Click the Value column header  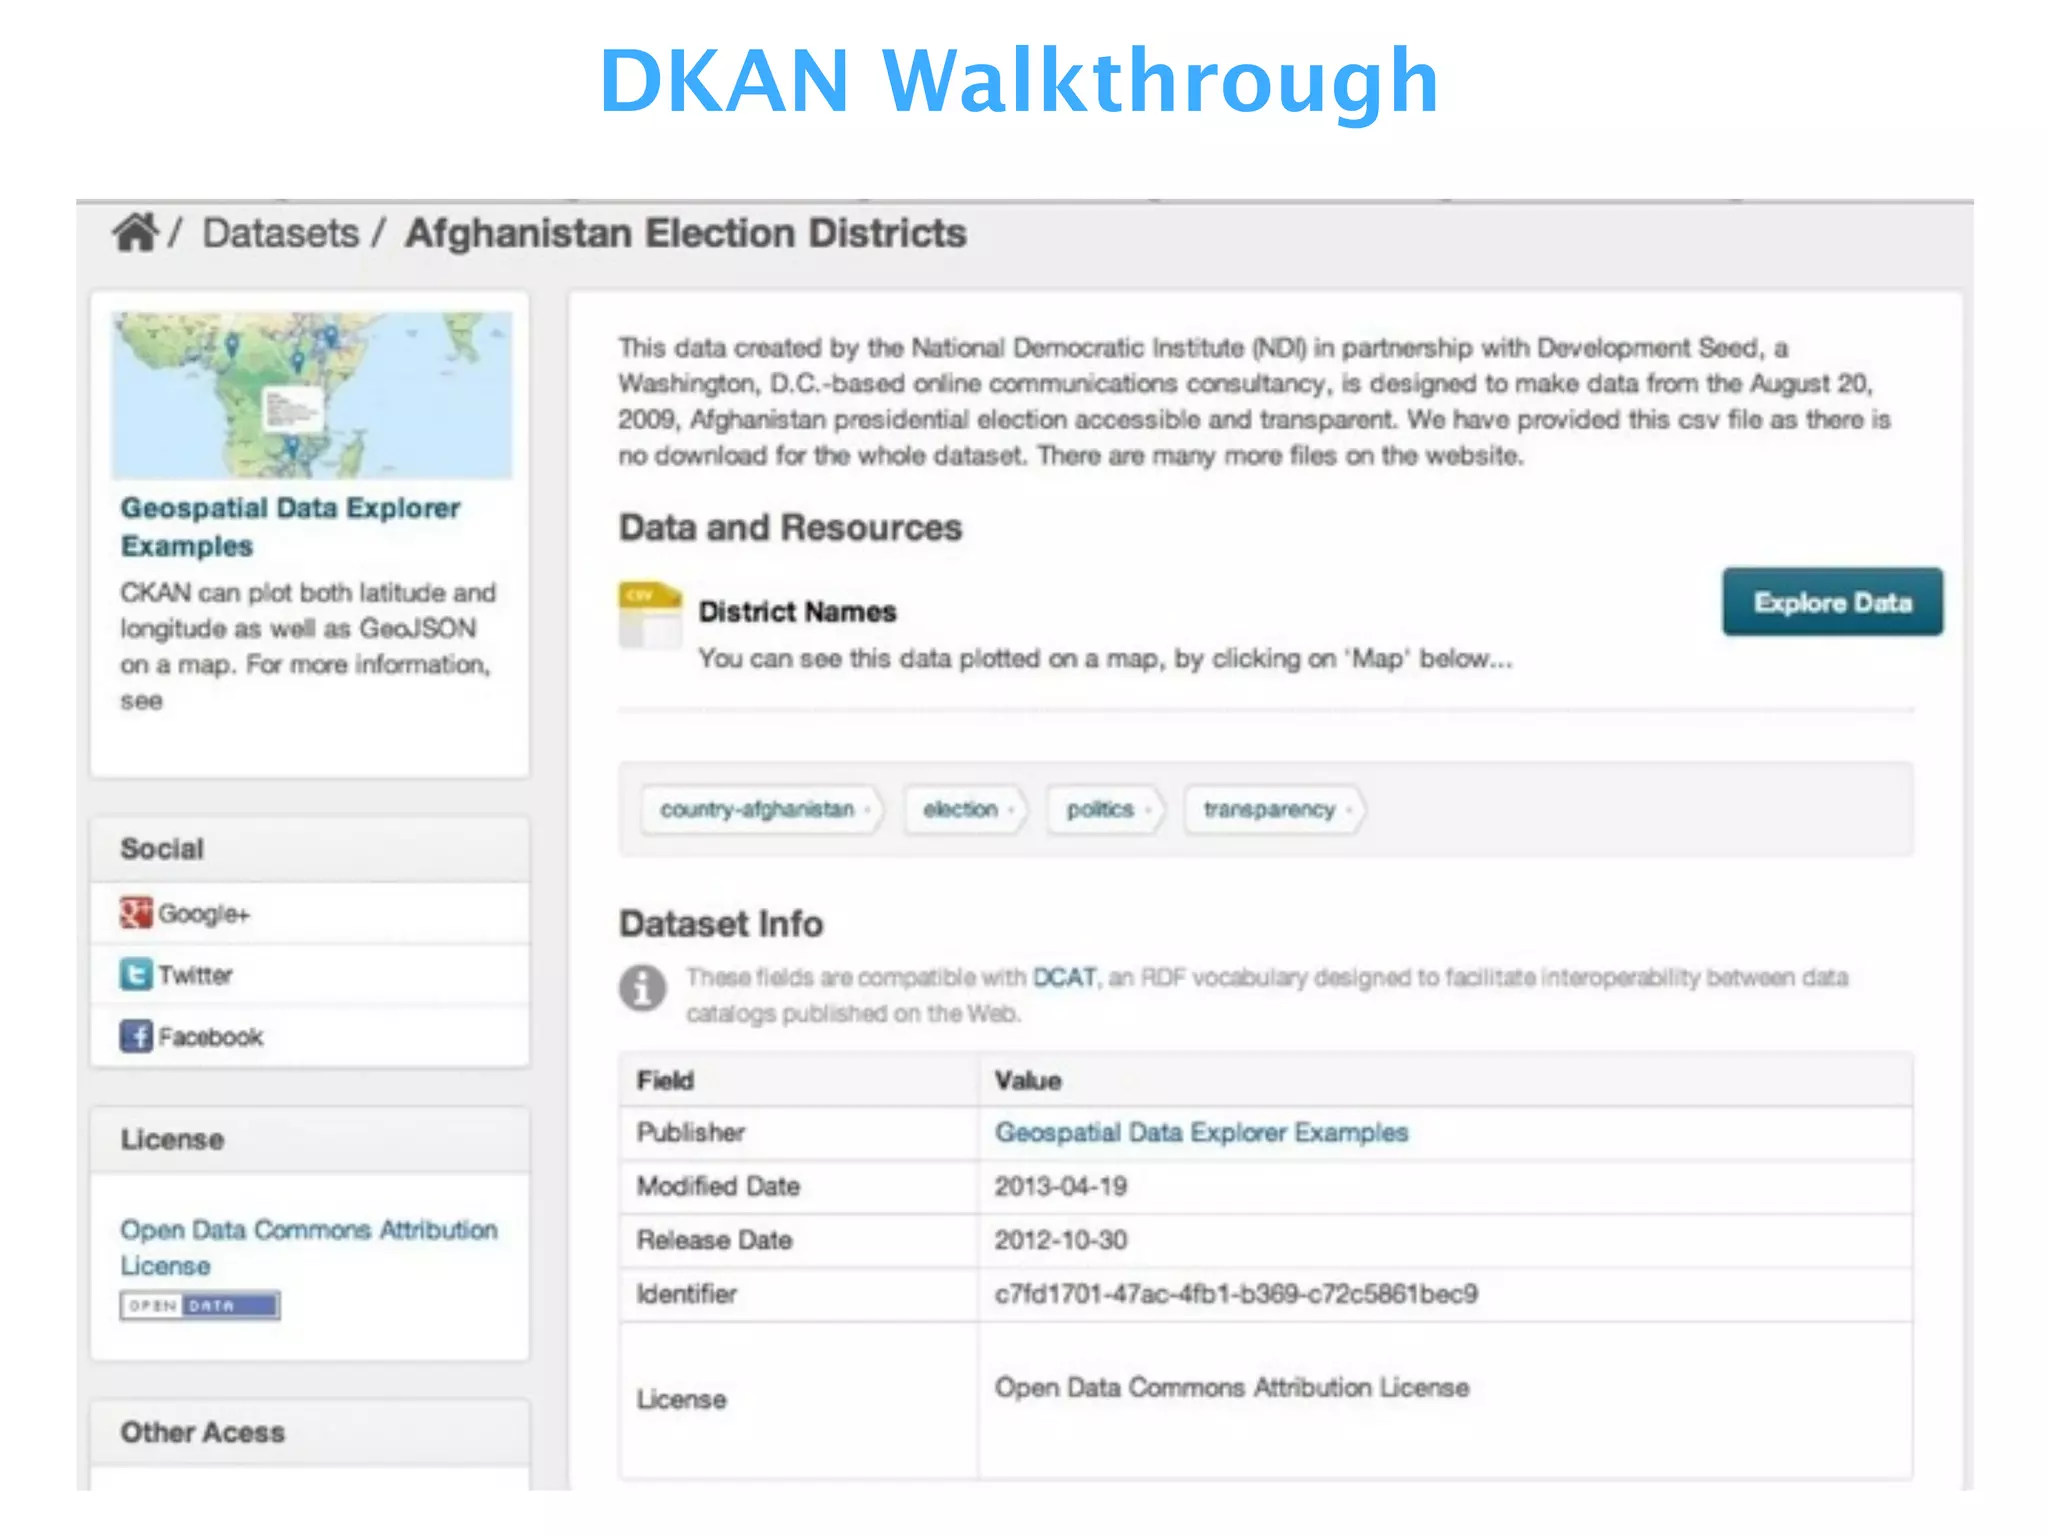pos(1445,1080)
